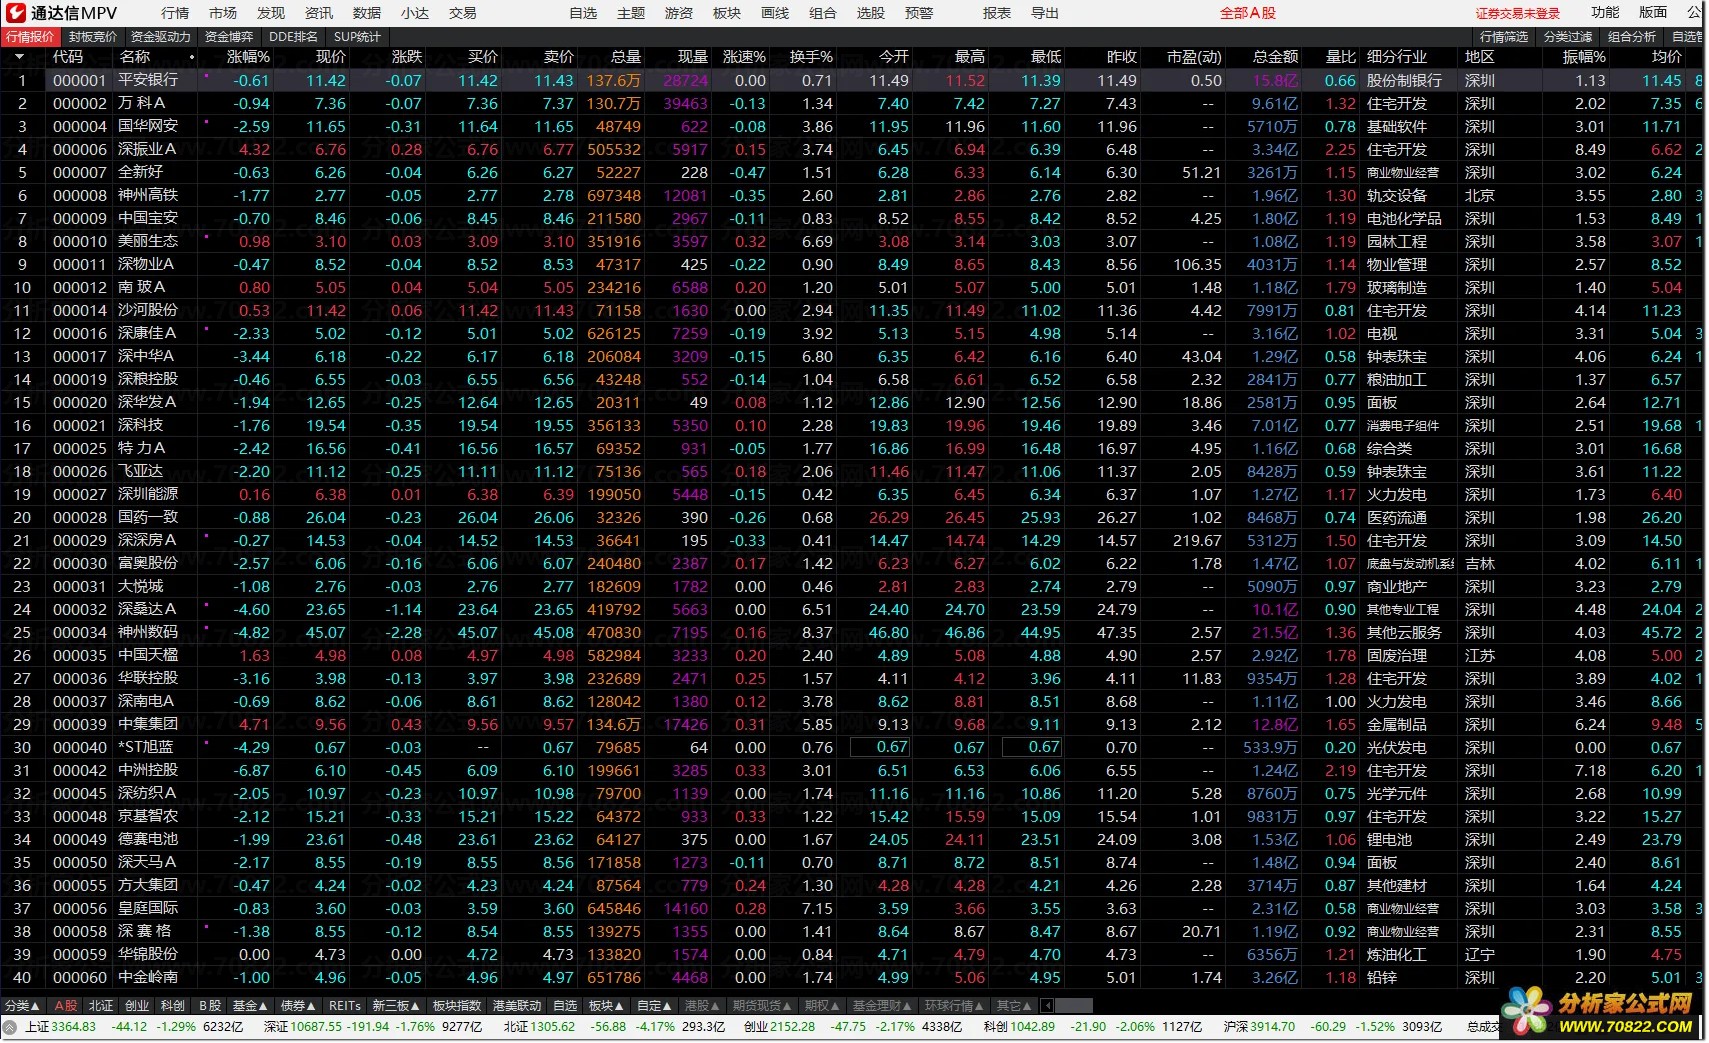
Task: Select 游资 in the top menu
Action: (x=679, y=13)
